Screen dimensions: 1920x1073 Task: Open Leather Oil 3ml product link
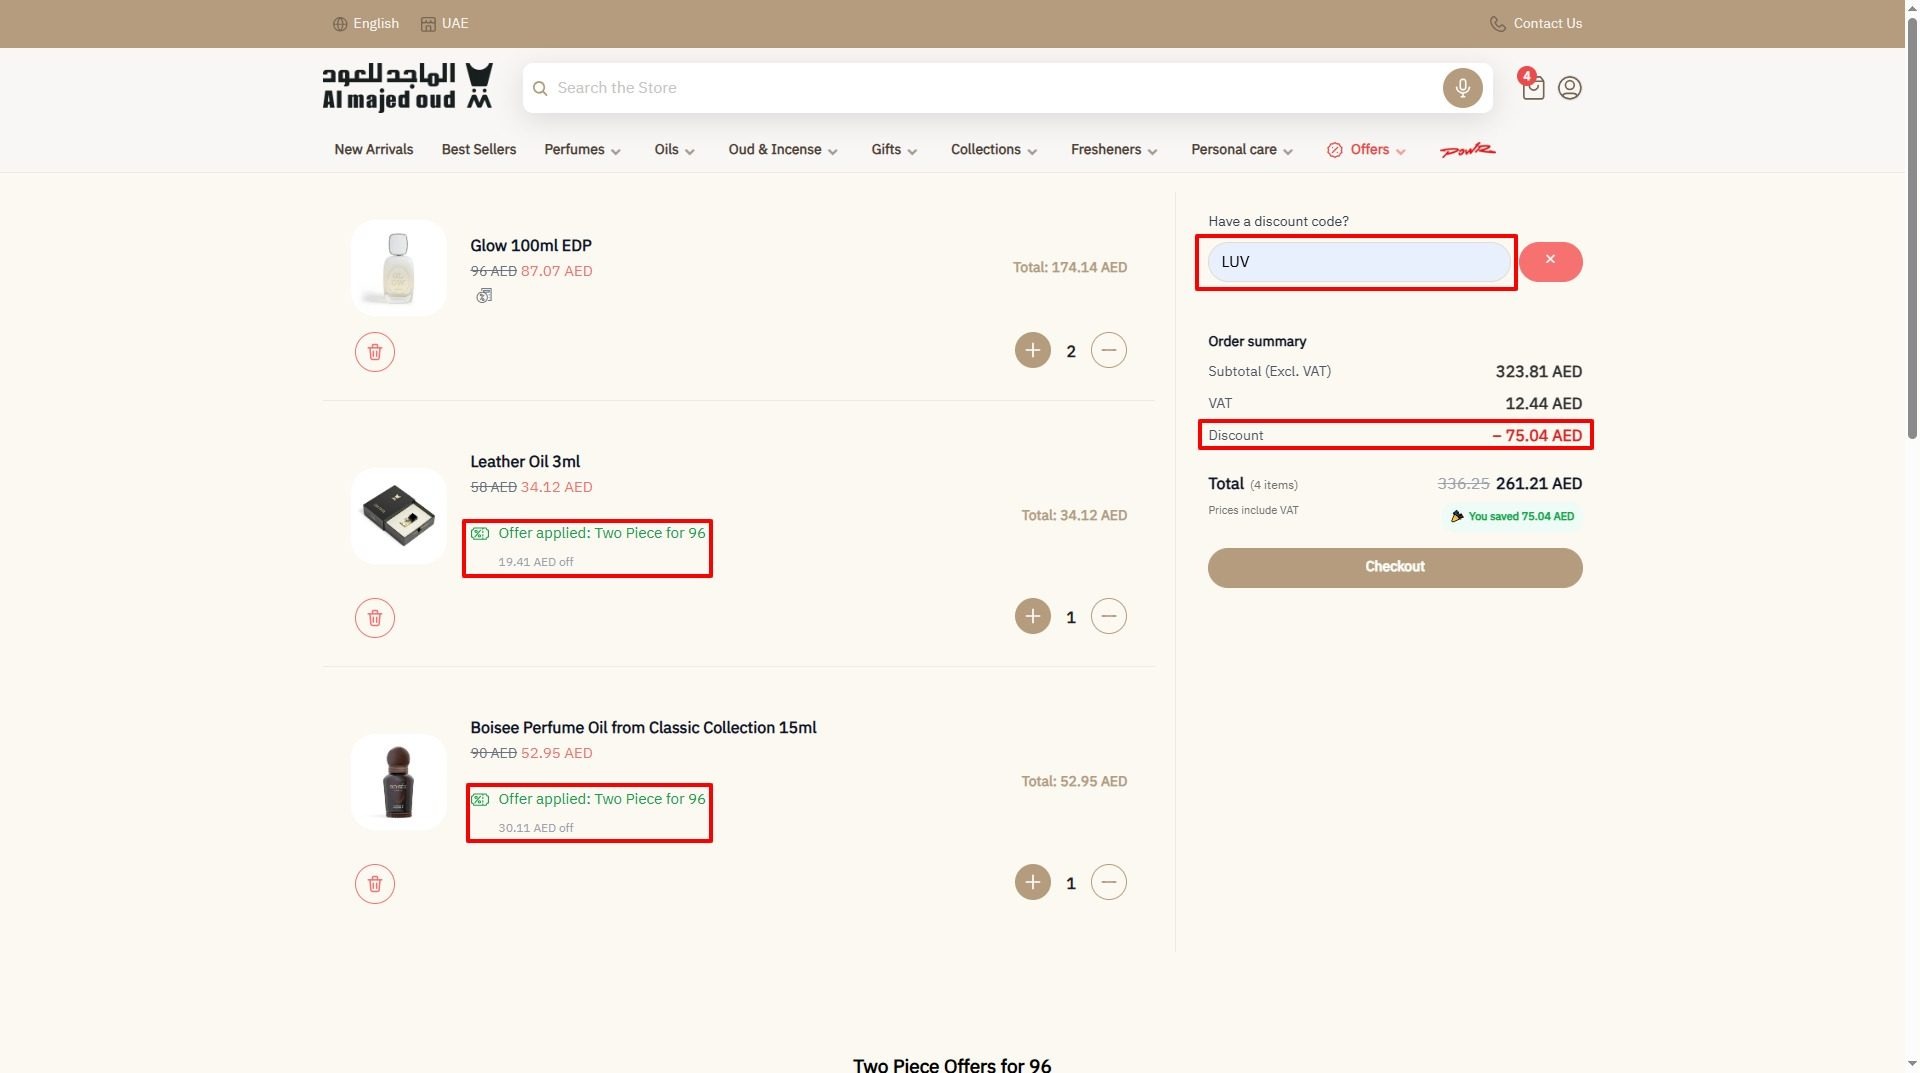(525, 462)
